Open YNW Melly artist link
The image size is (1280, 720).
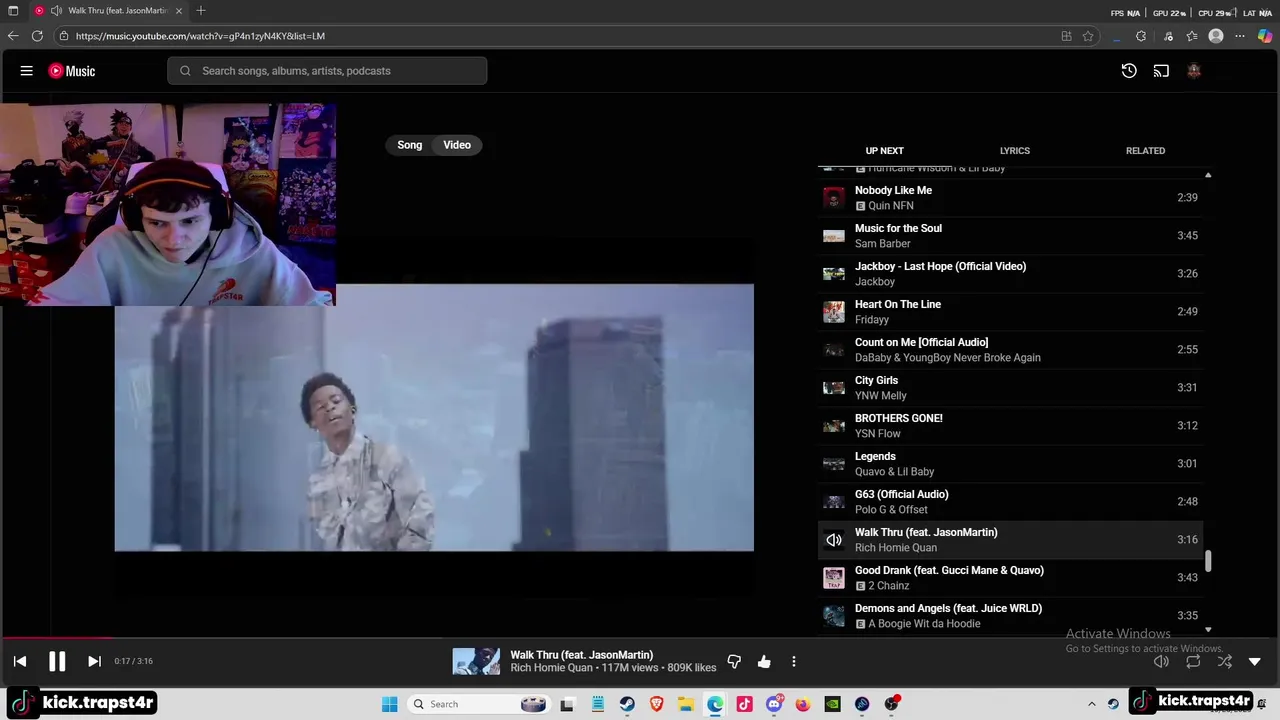click(880, 396)
